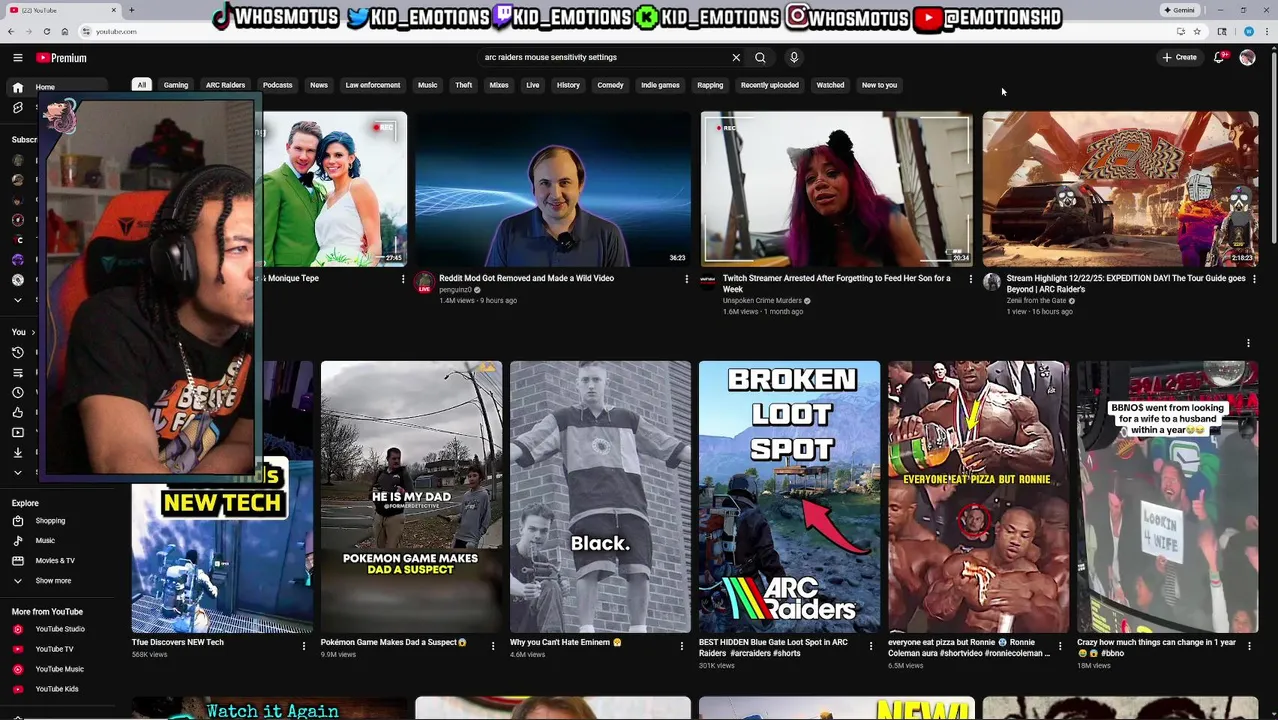Image resolution: width=1278 pixels, height=720 pixels.
Task: Open Shorts shelf more options
Action: tap(1248, 343)
